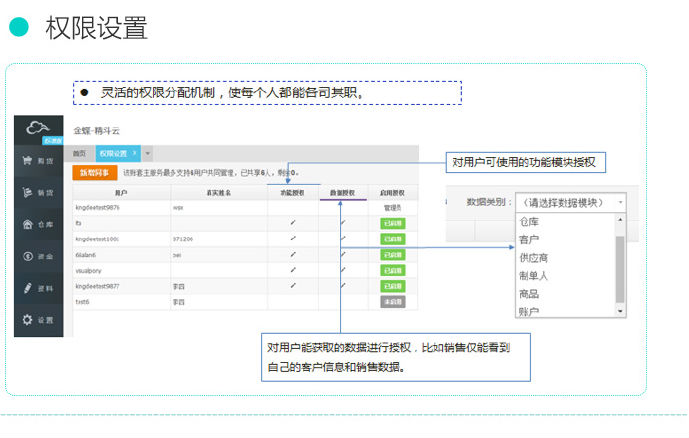Click the 数据授权 column header
689x438 pixels.
[x=342, y=192]
